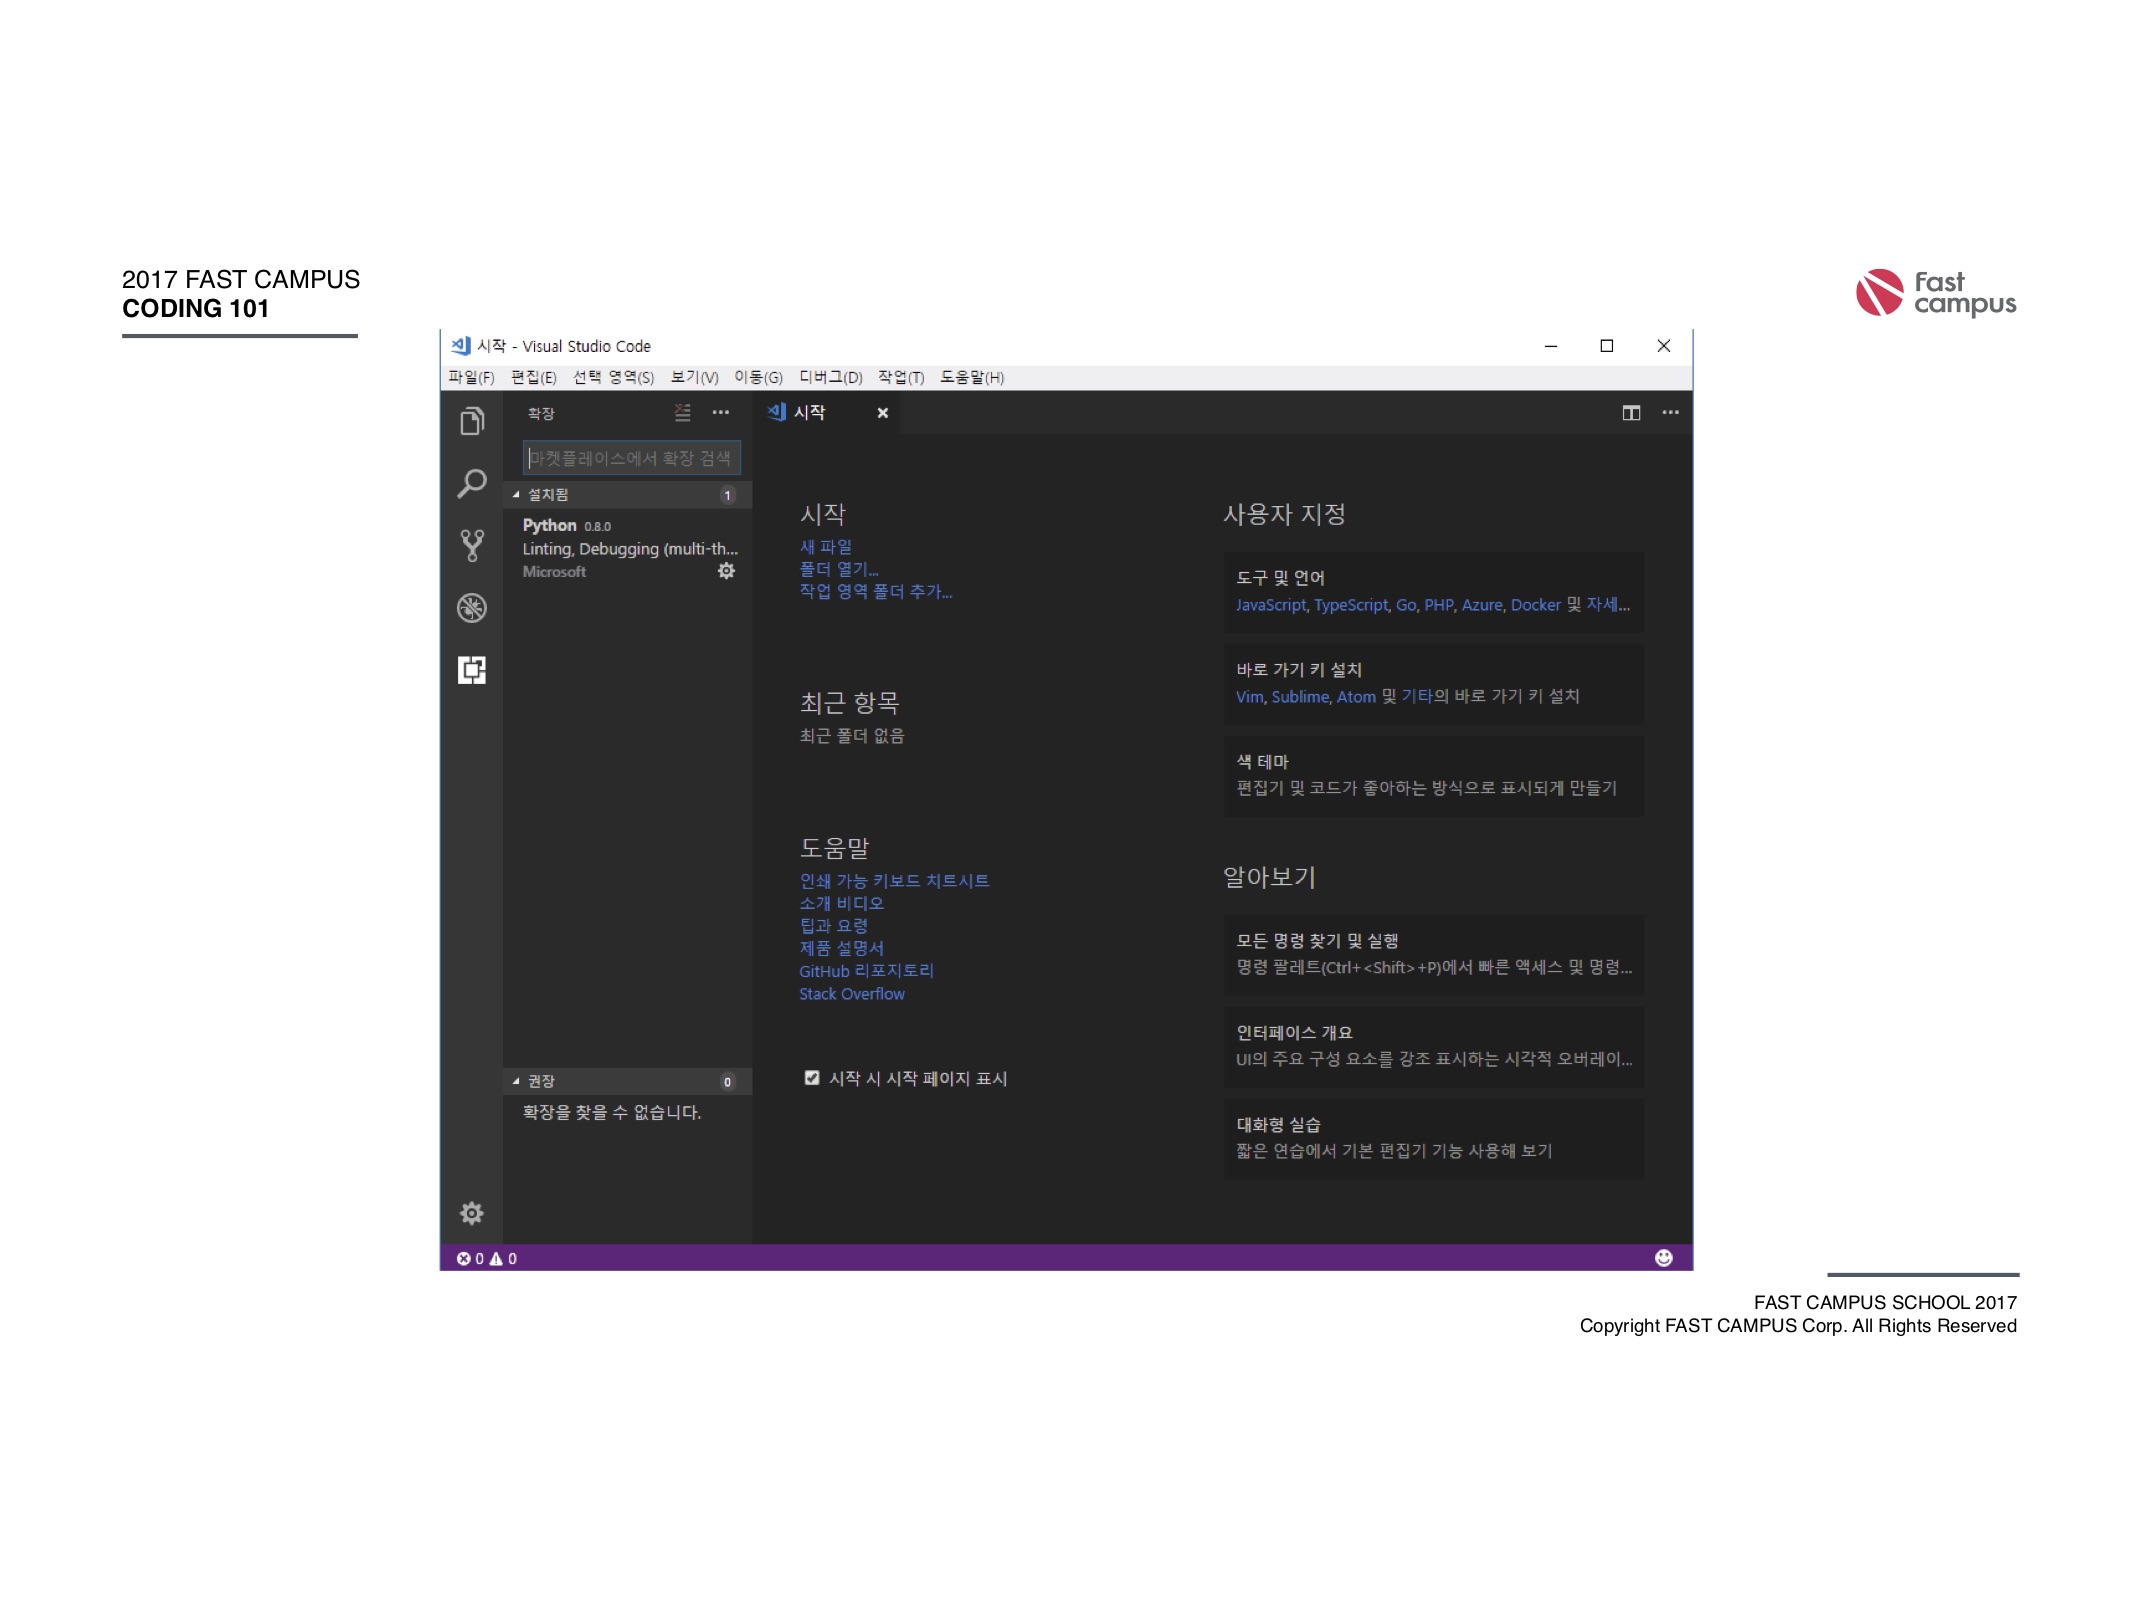Open the Manage gear in activity bar

click(472, 1213)
